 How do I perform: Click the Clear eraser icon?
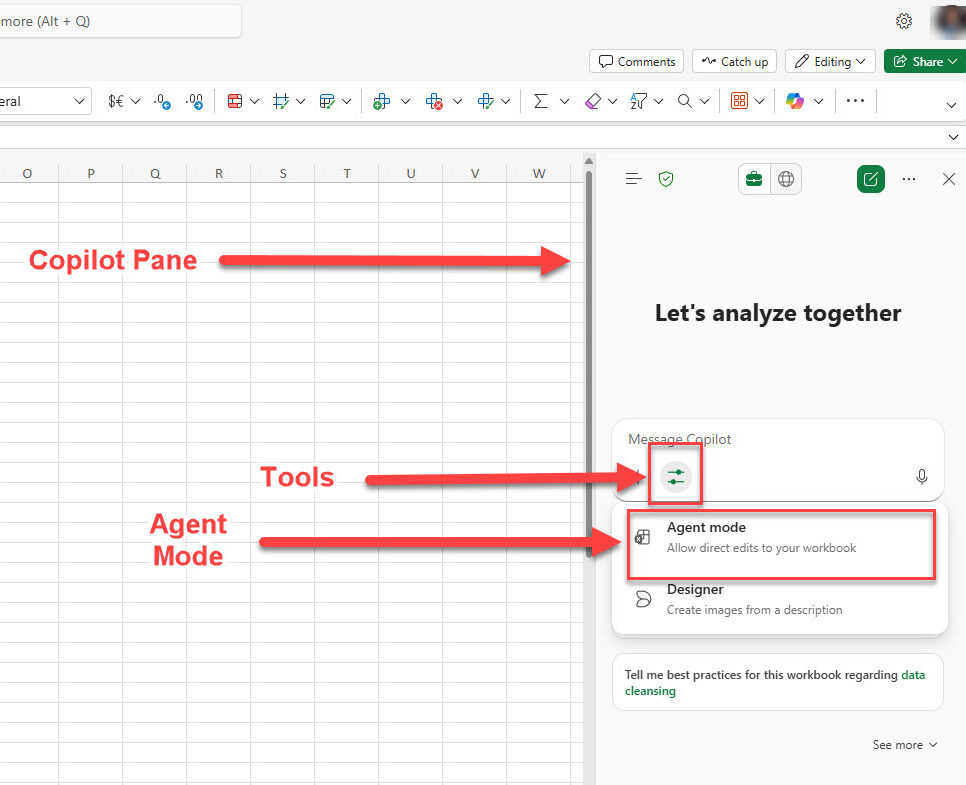[592, 101]
